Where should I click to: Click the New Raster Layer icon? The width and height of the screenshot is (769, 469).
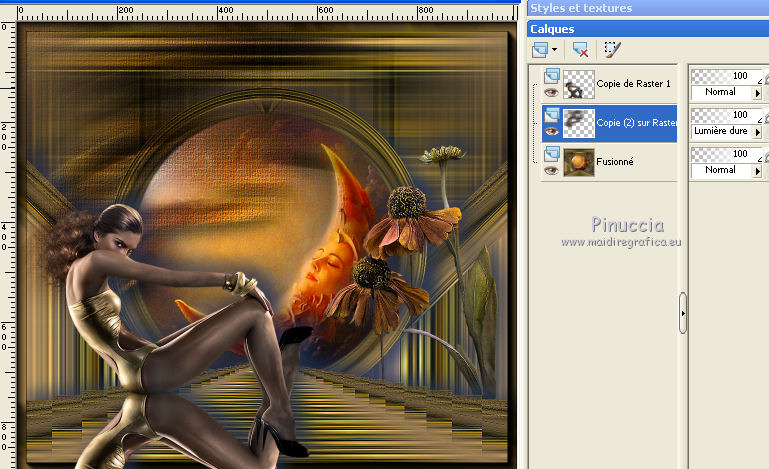tap(540, 50)
